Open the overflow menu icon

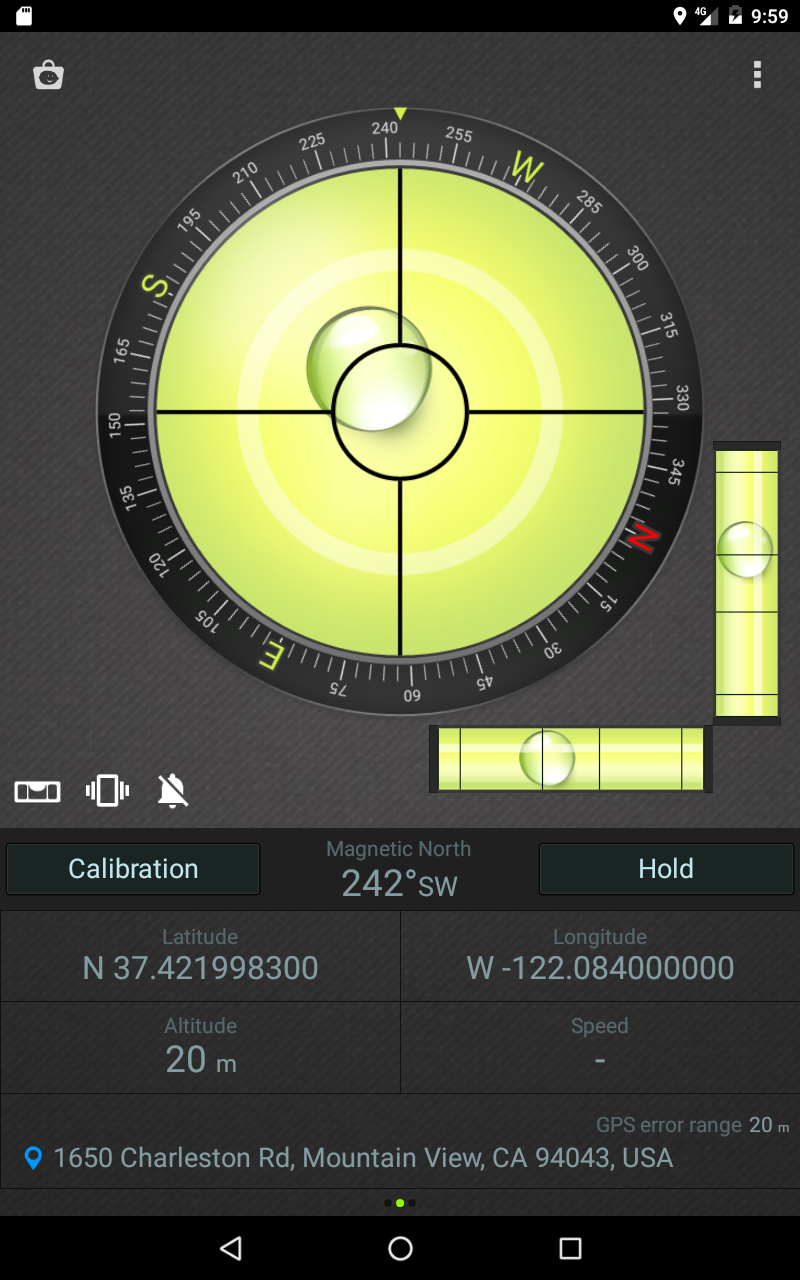(757, 75)
